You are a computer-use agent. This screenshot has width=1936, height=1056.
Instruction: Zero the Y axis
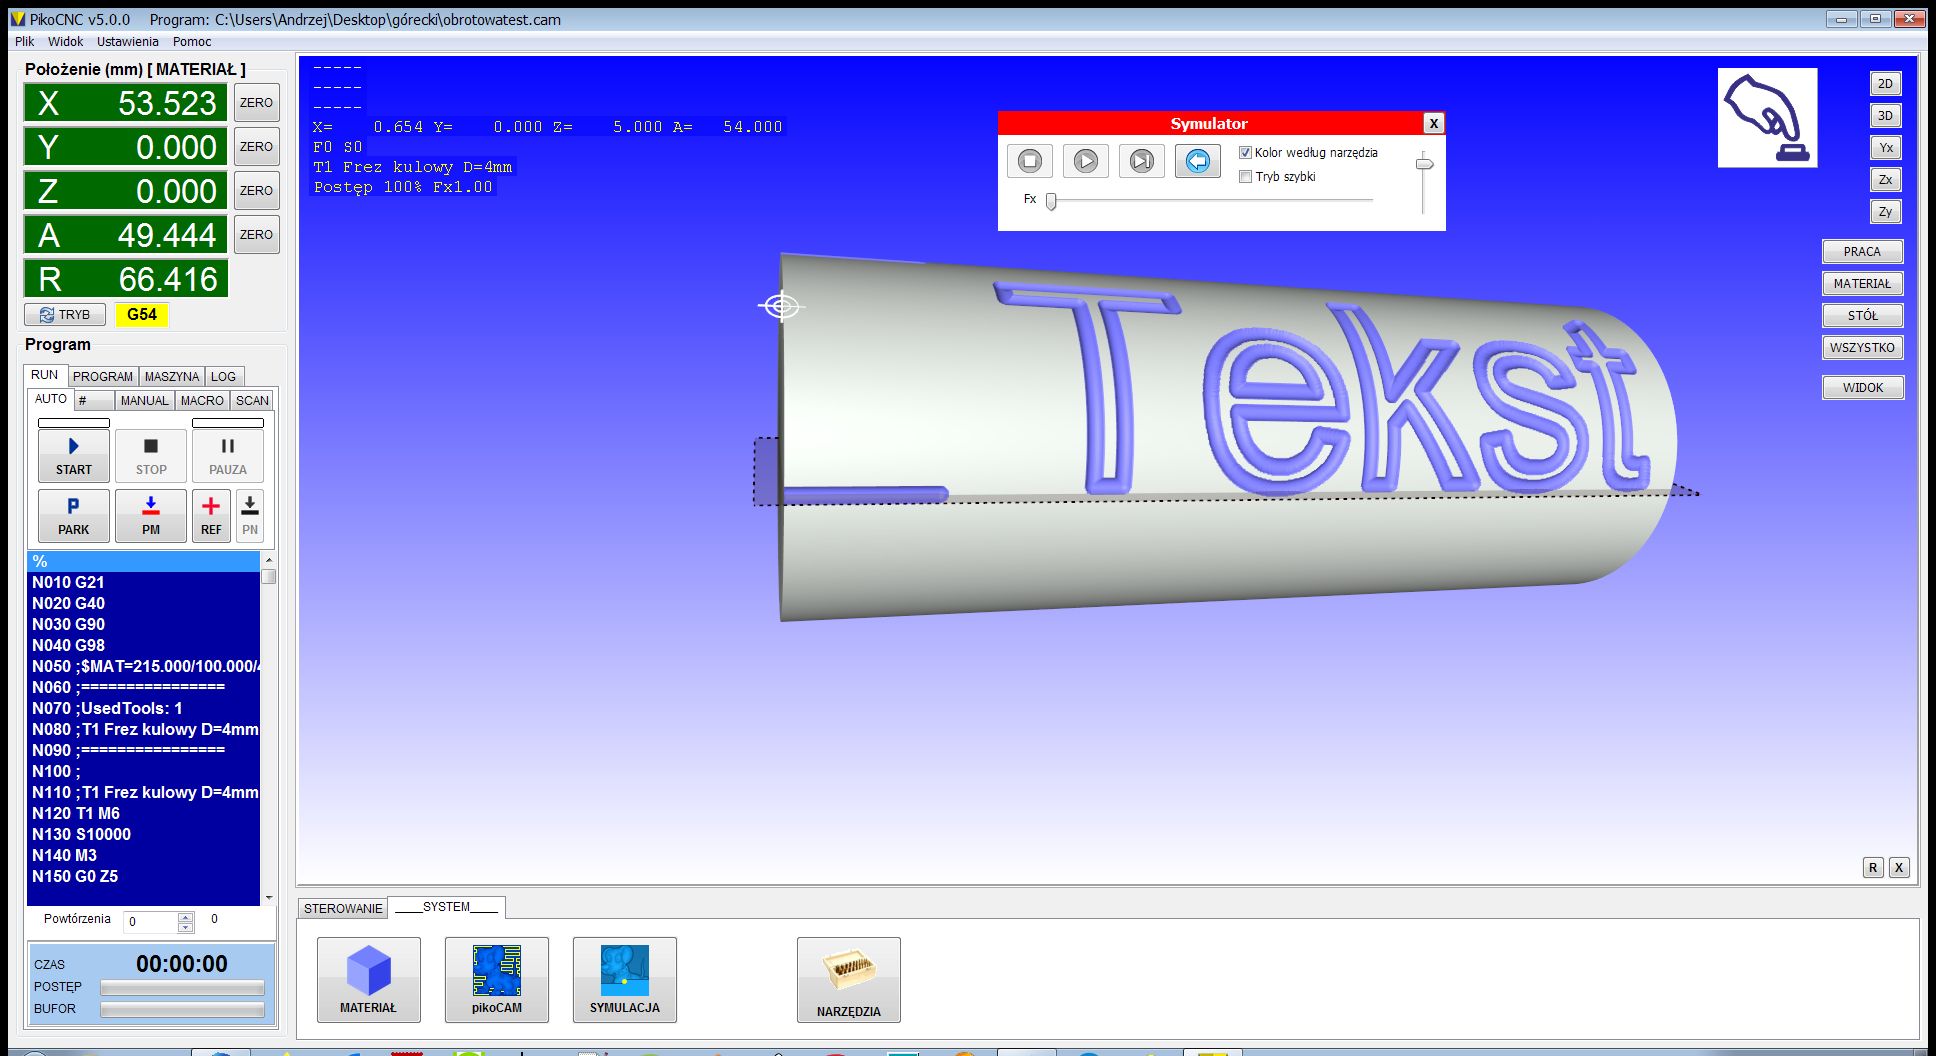[256, 147]
